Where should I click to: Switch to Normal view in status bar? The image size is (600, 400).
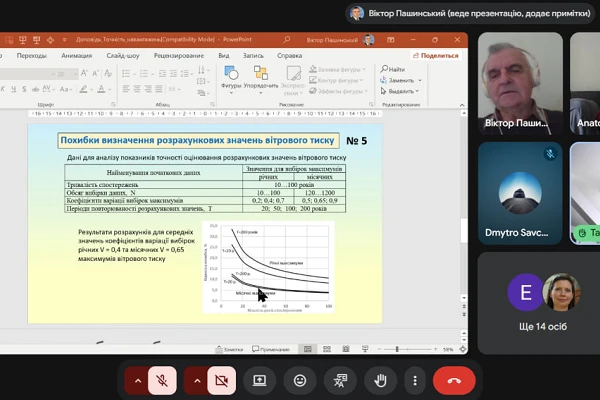[x=308, y=349]
